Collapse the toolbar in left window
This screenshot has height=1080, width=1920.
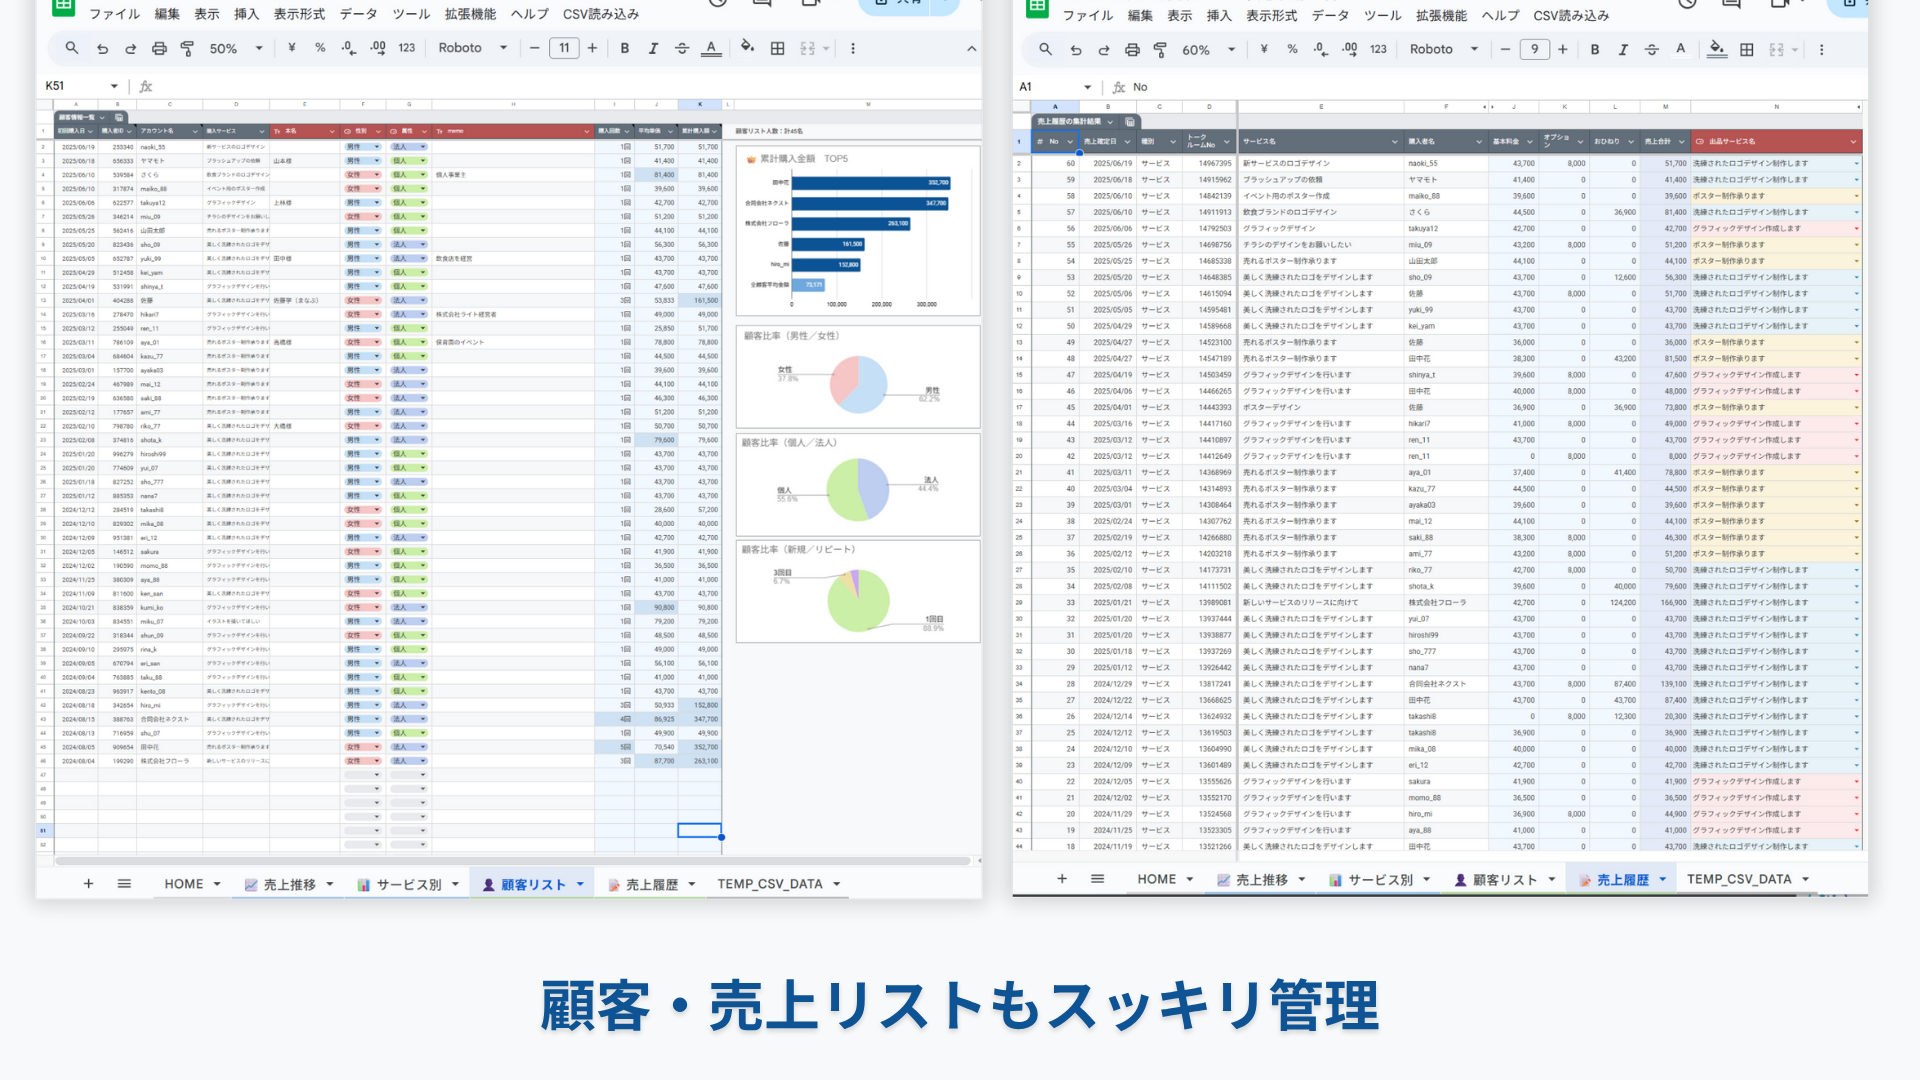click(971, 48)
